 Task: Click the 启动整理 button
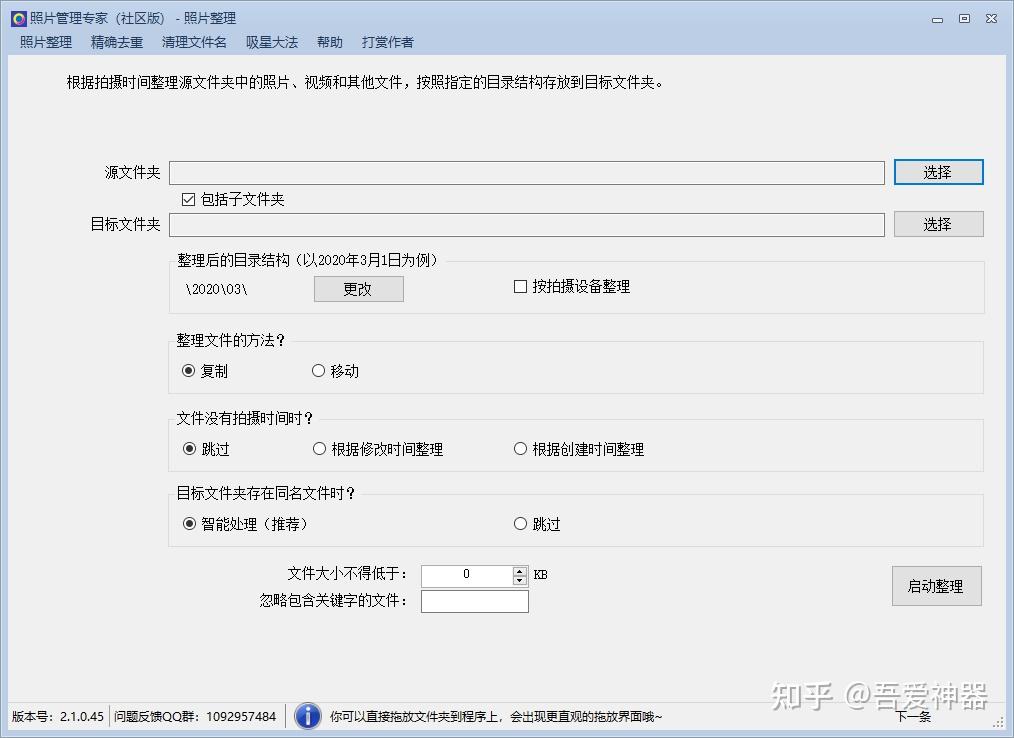pyautogui.click(x=936, y=586)
